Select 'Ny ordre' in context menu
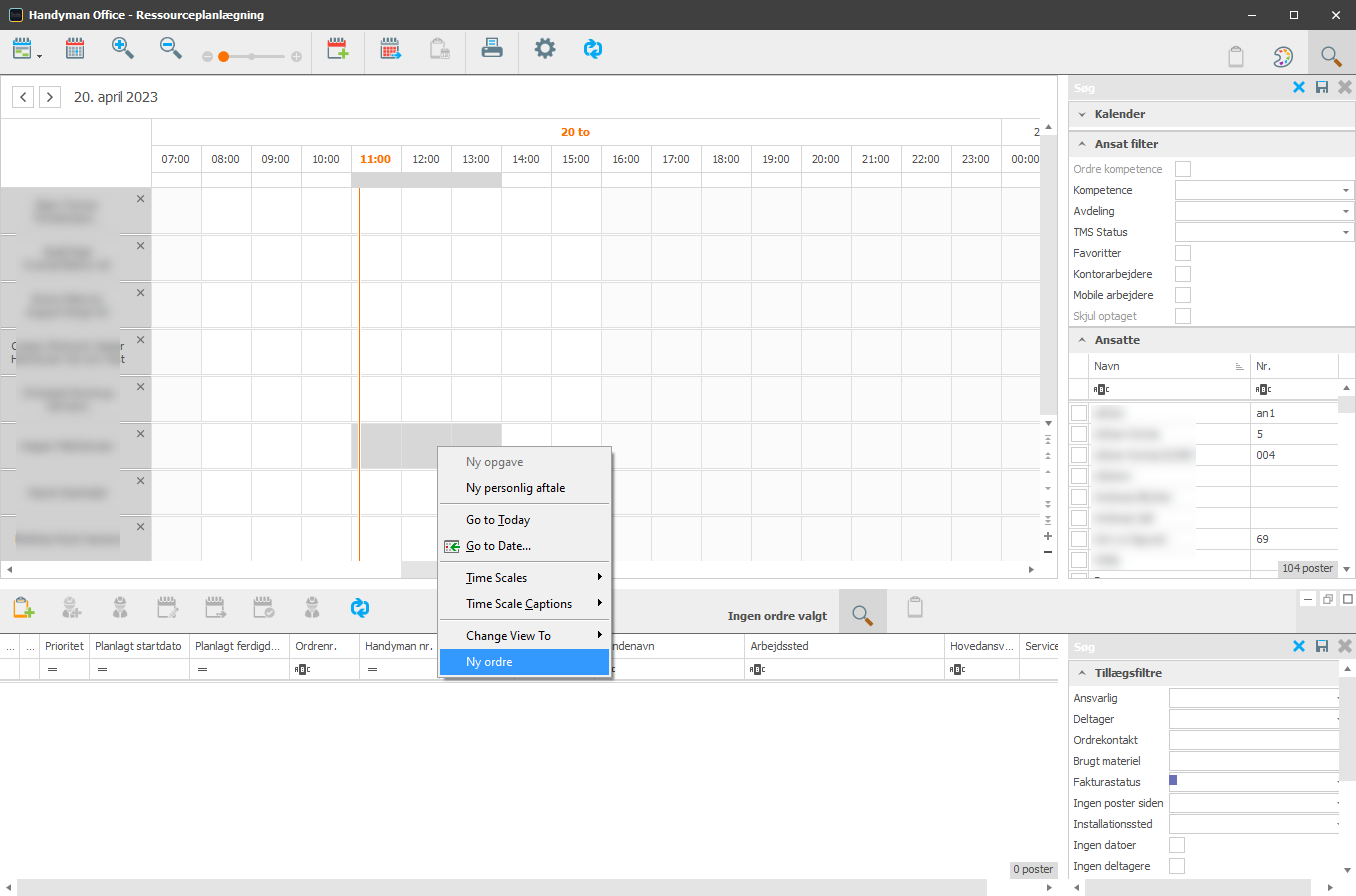Screen dimensions: 1356x896 pos(525,662)
